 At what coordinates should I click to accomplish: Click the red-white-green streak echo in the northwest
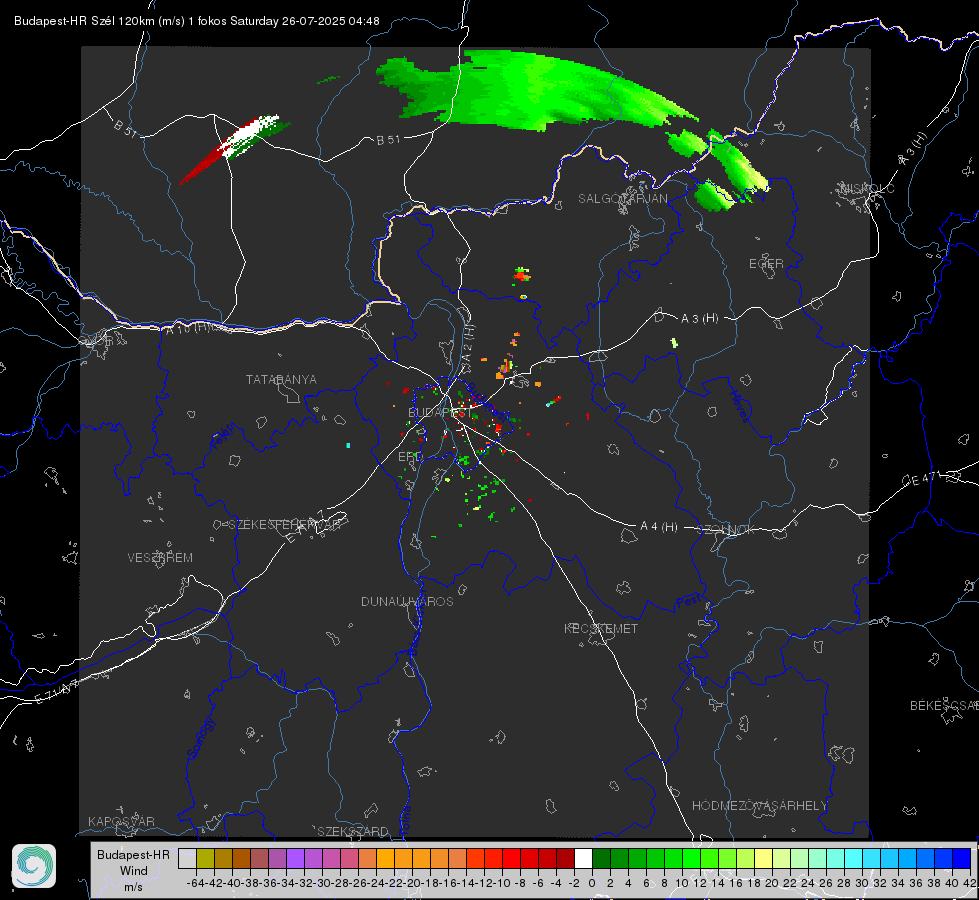[x=234, y=149]
